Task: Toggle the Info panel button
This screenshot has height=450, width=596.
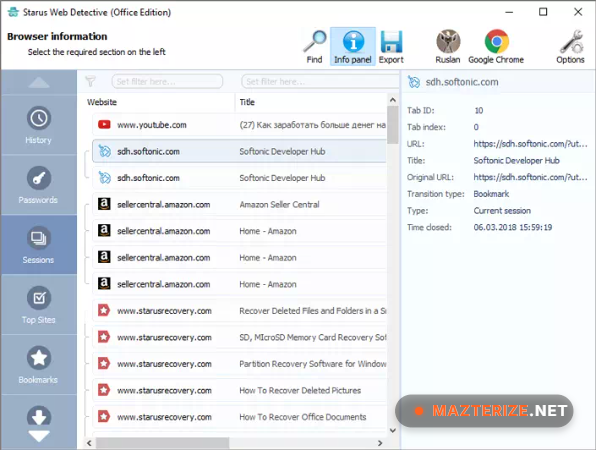Action: point(353,47)
